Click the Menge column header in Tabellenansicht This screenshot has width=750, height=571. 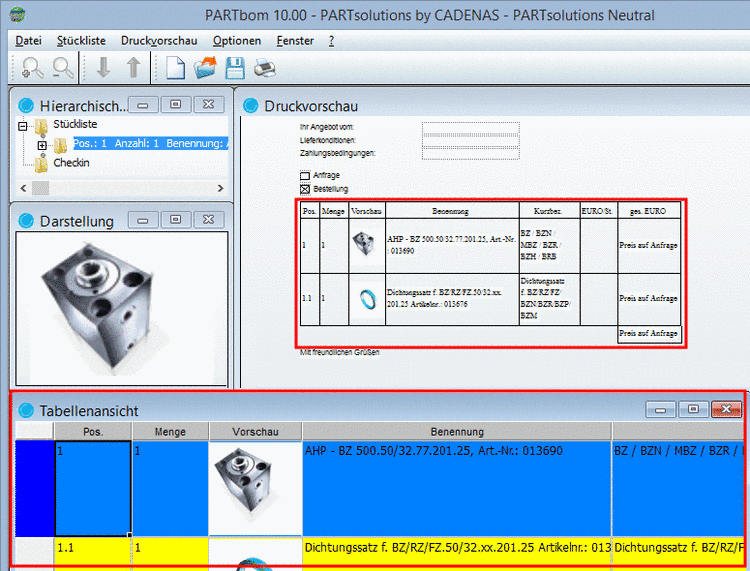170,432
